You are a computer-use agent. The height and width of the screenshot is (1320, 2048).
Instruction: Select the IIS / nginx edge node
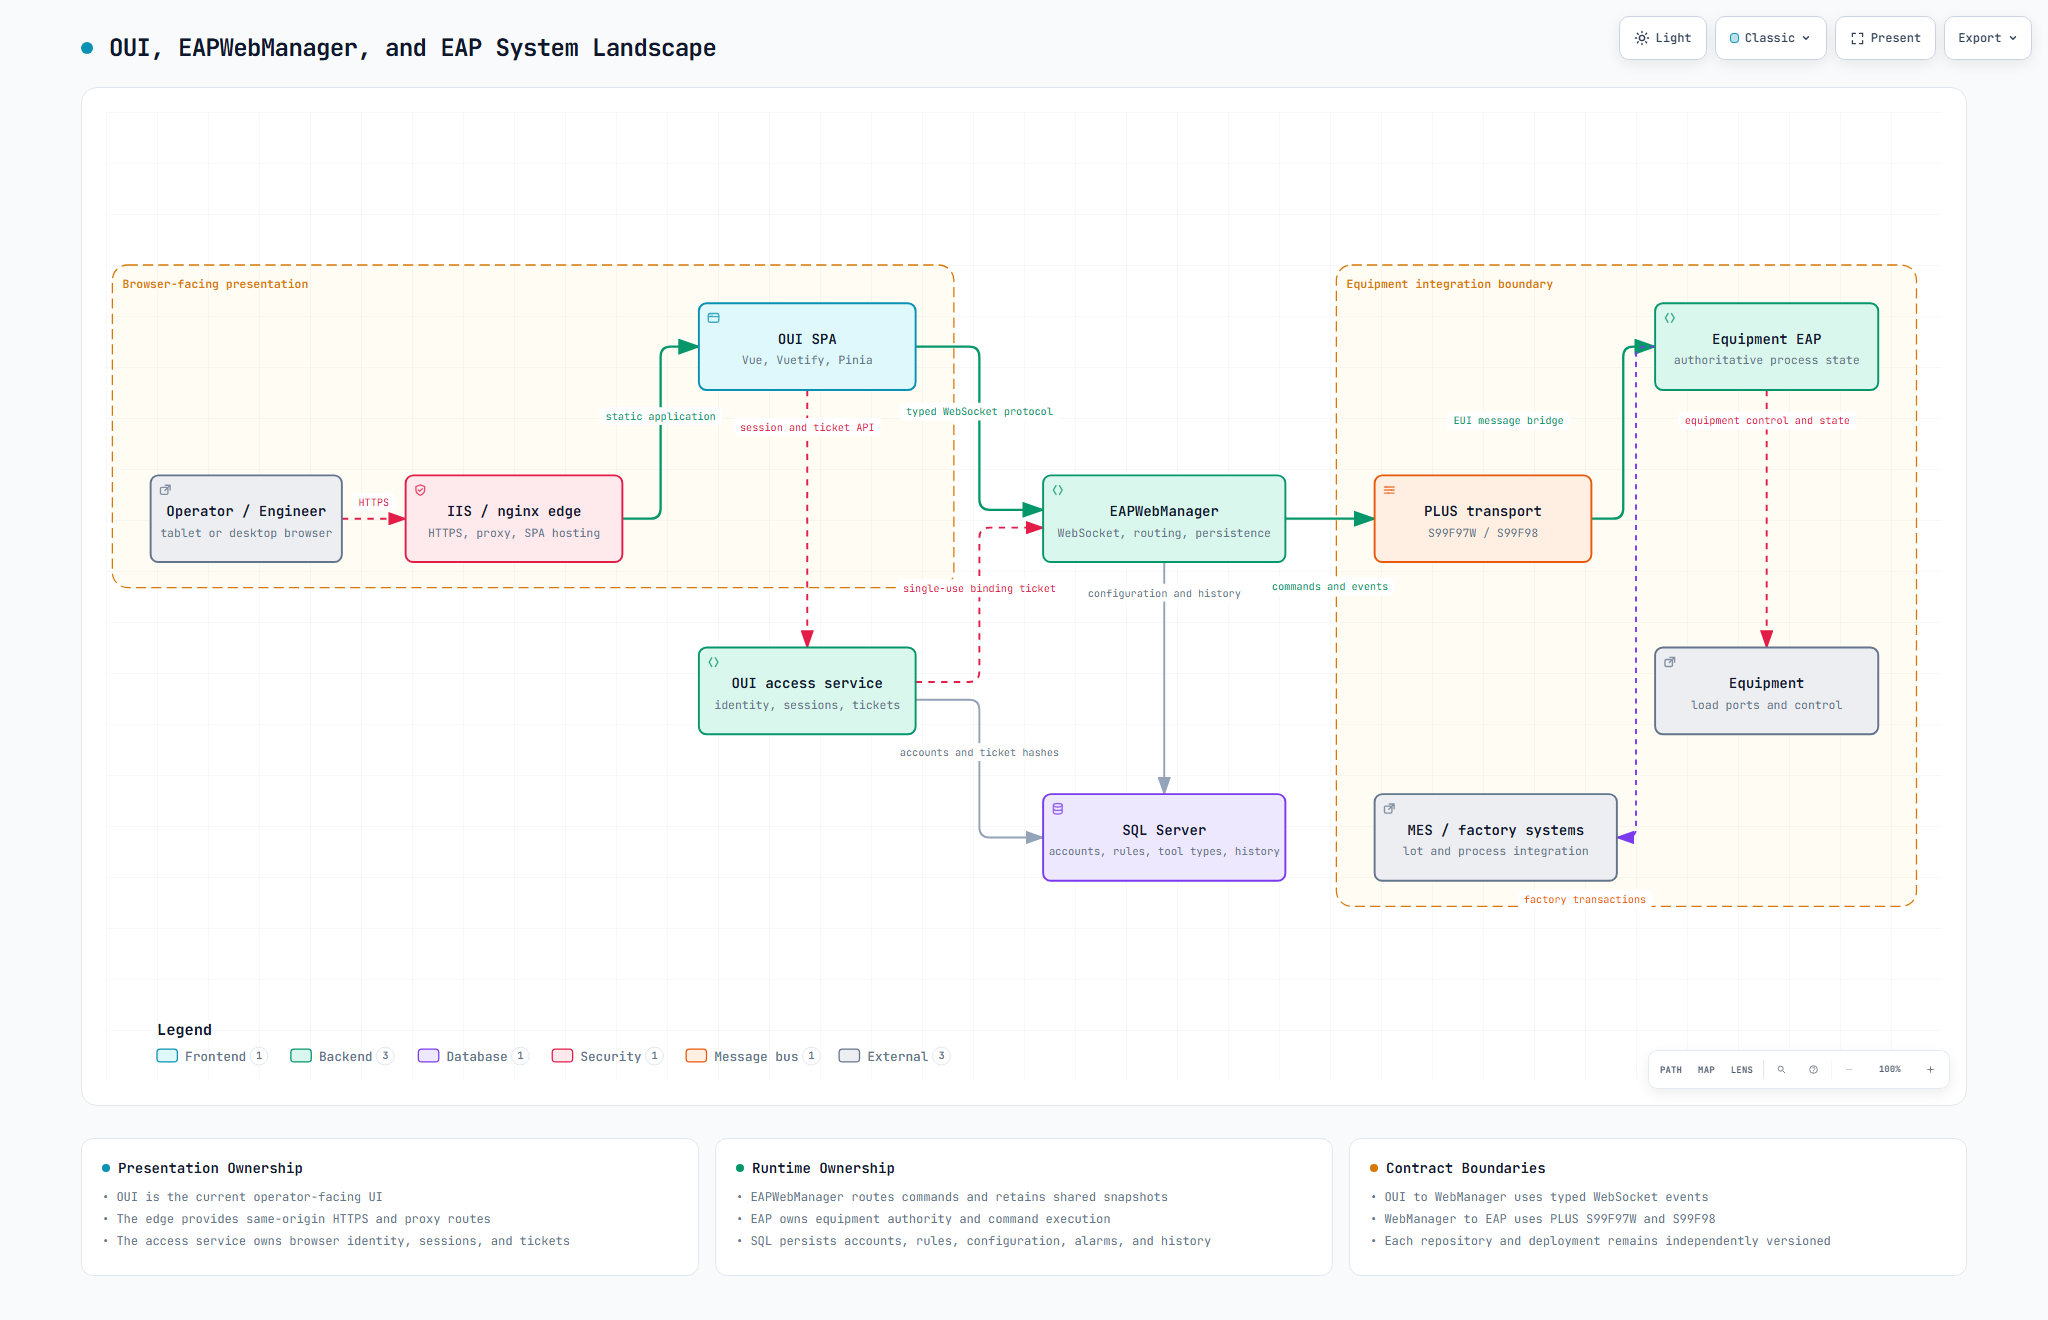pos(514,519)
